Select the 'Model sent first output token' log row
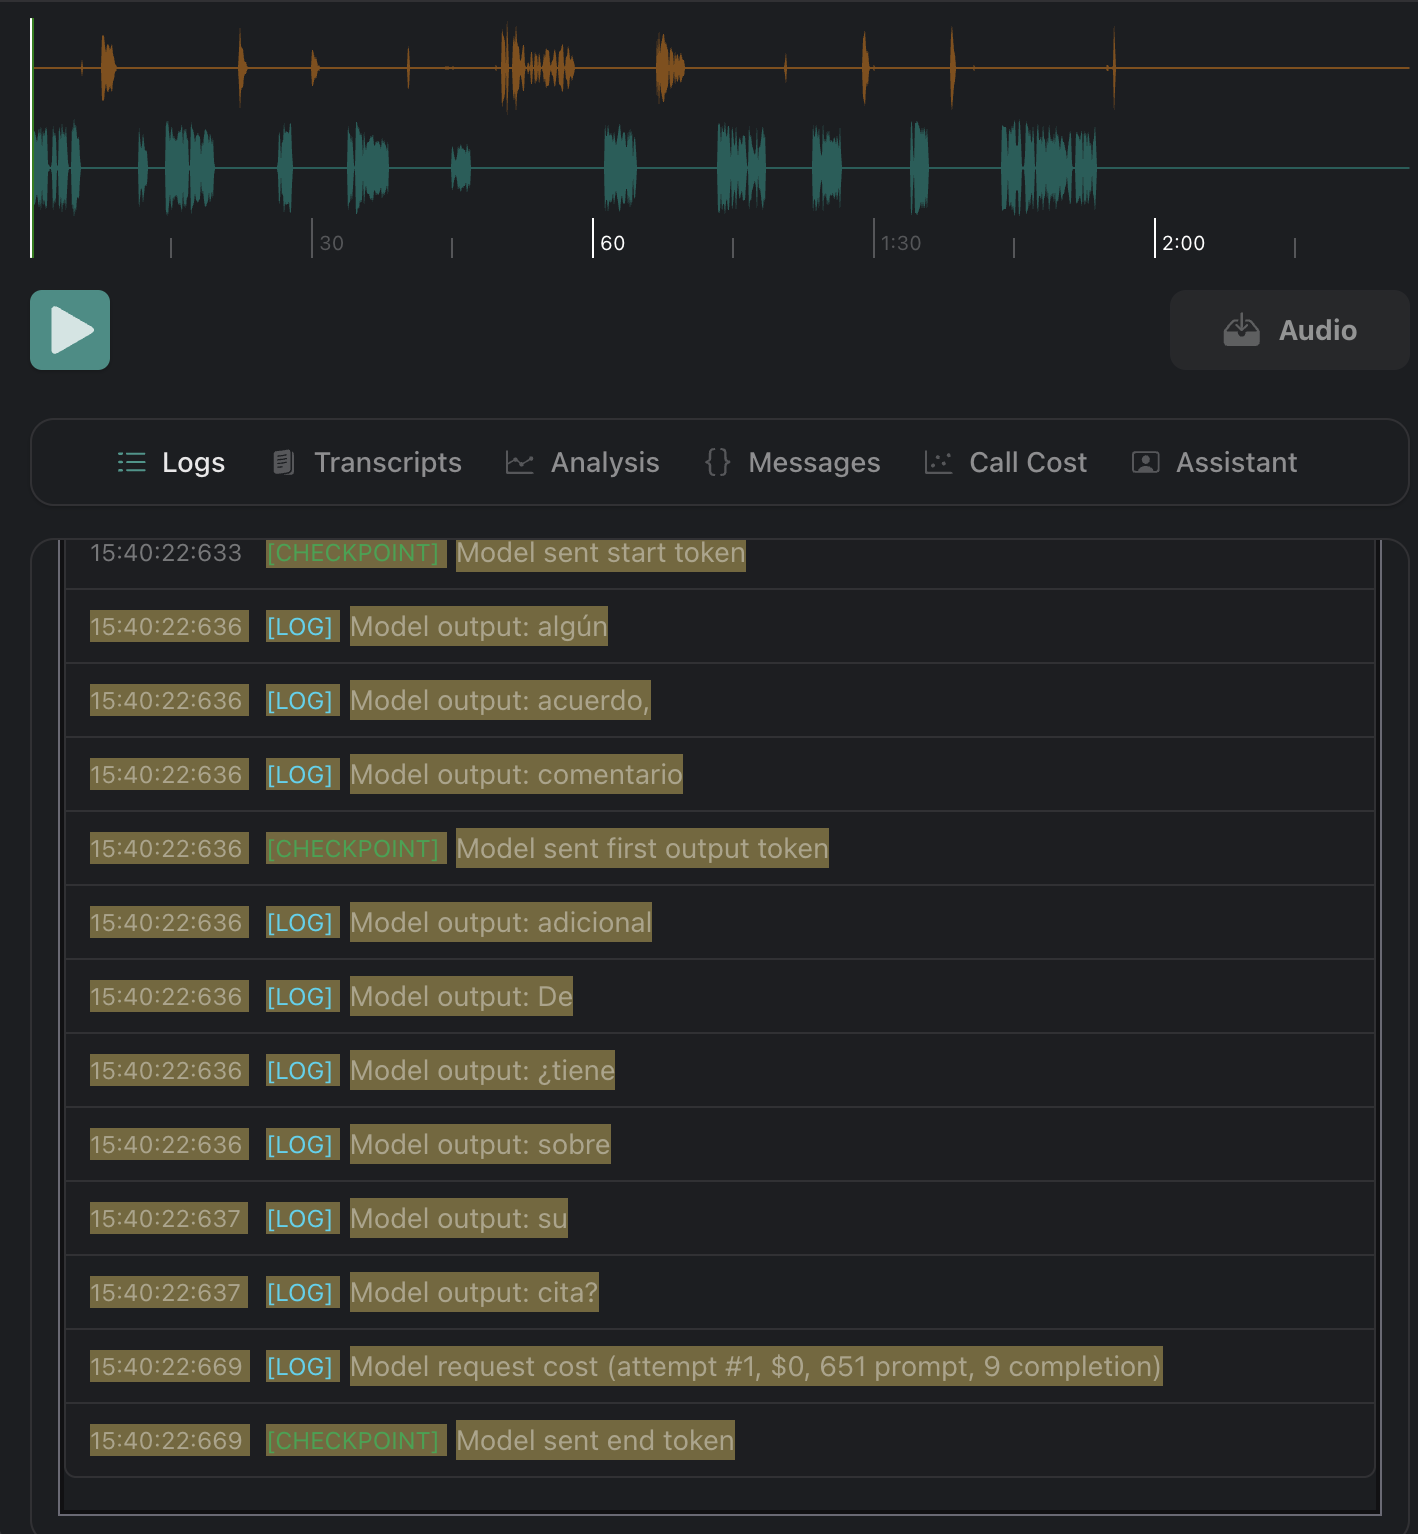This screenshot has width=1418, height=1534. click(642, 848)
